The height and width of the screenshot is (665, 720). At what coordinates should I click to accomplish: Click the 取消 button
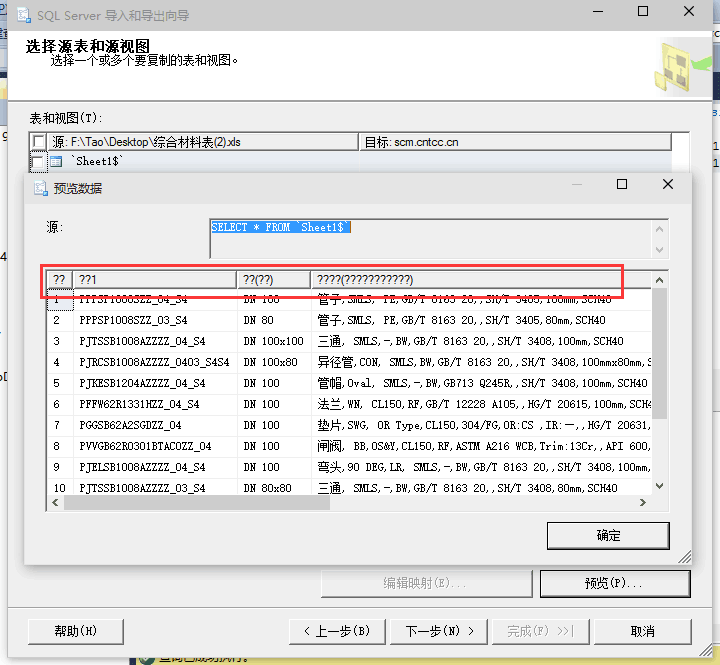(643, 631)
